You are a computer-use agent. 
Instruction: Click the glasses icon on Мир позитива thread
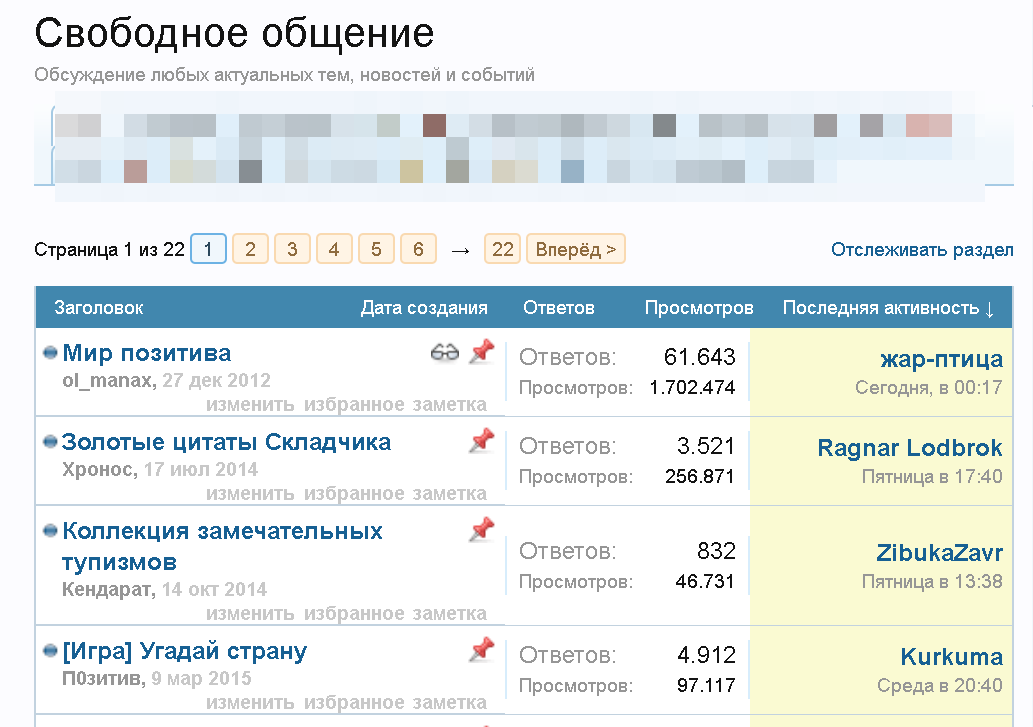[445, 353]
